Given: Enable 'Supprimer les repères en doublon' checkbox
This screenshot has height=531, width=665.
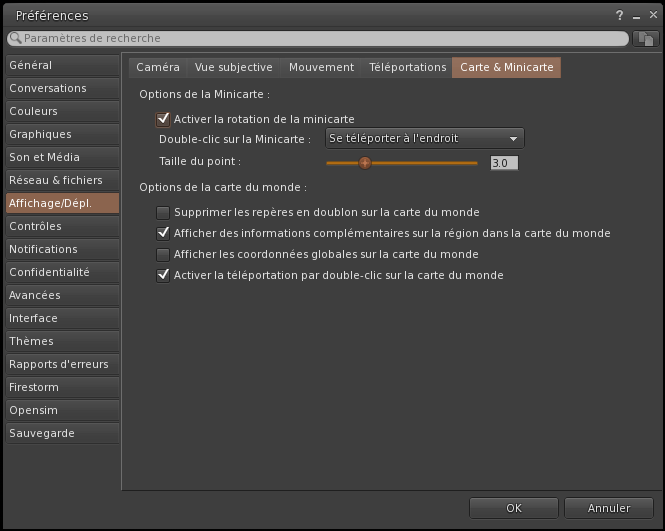Looking at the screenshot, I should click(x=164, y=213).
